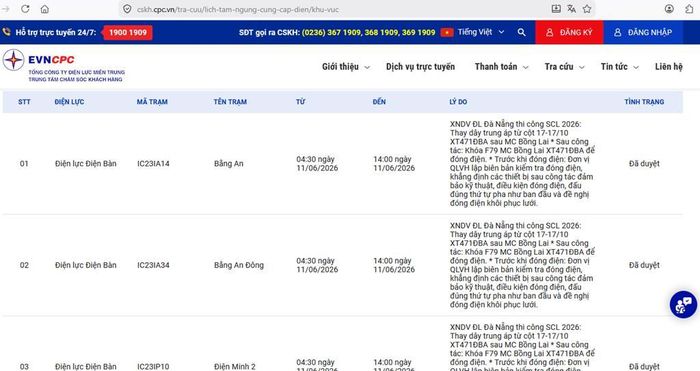Viewport: 700px width, 371px height.
Task: Select station code IC23IA34
Action: pyautogui.click(x=153, y=265)
